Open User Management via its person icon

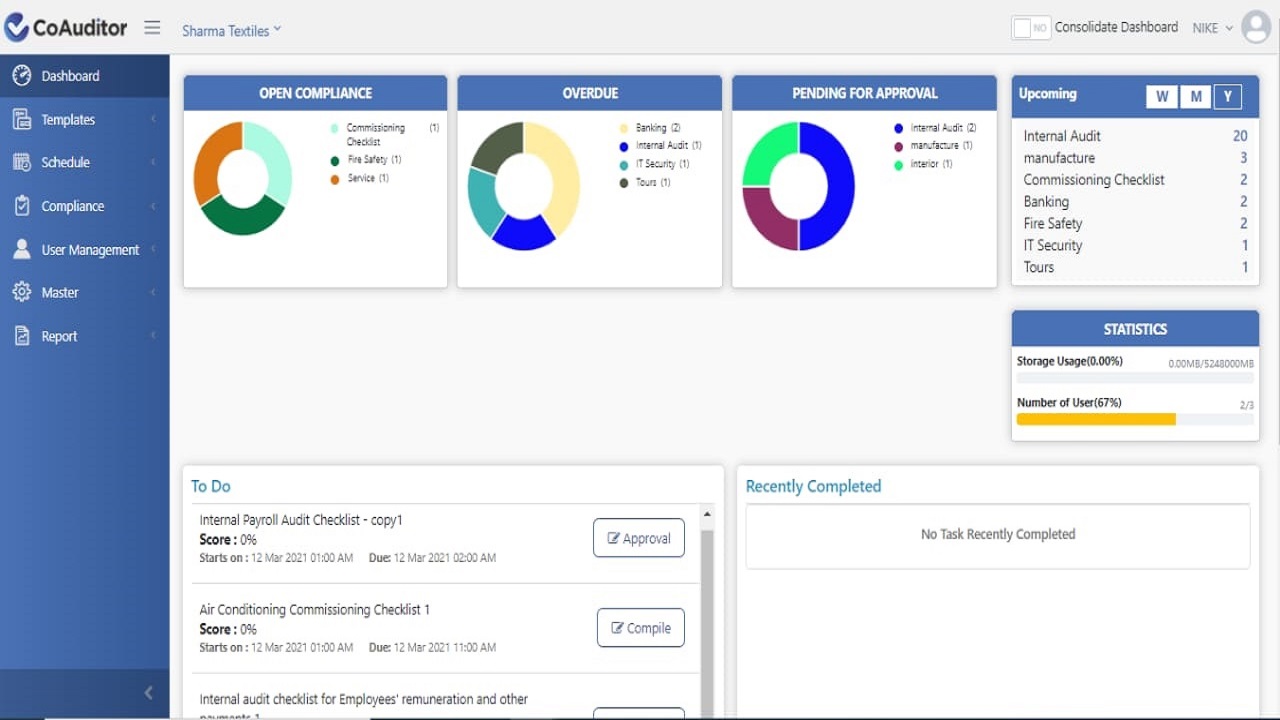(21, 249)
